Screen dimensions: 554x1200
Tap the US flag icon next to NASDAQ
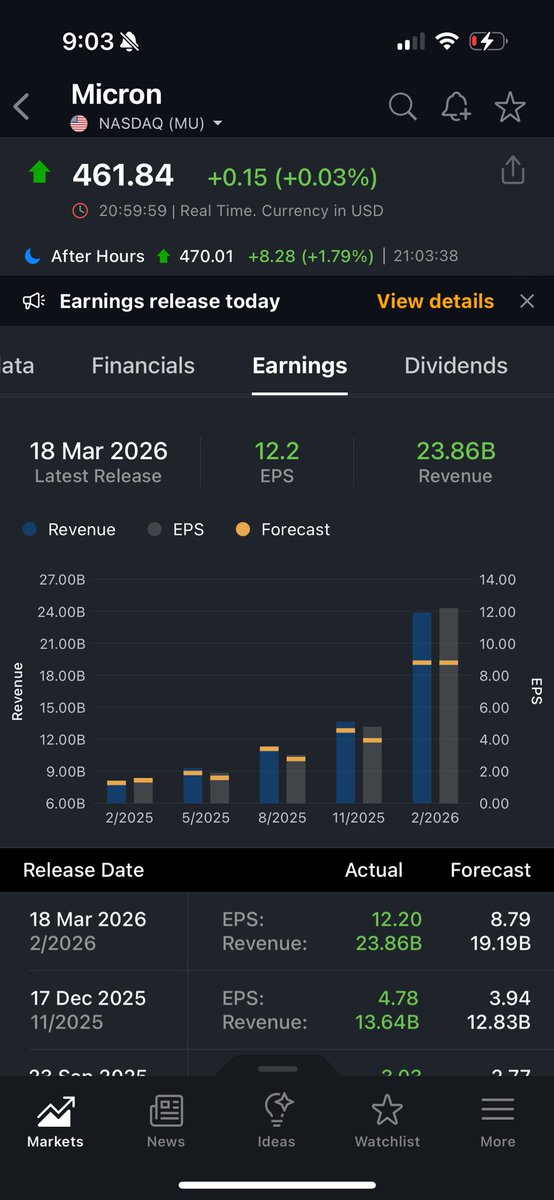pyautogui.click(x=79, y=124)
